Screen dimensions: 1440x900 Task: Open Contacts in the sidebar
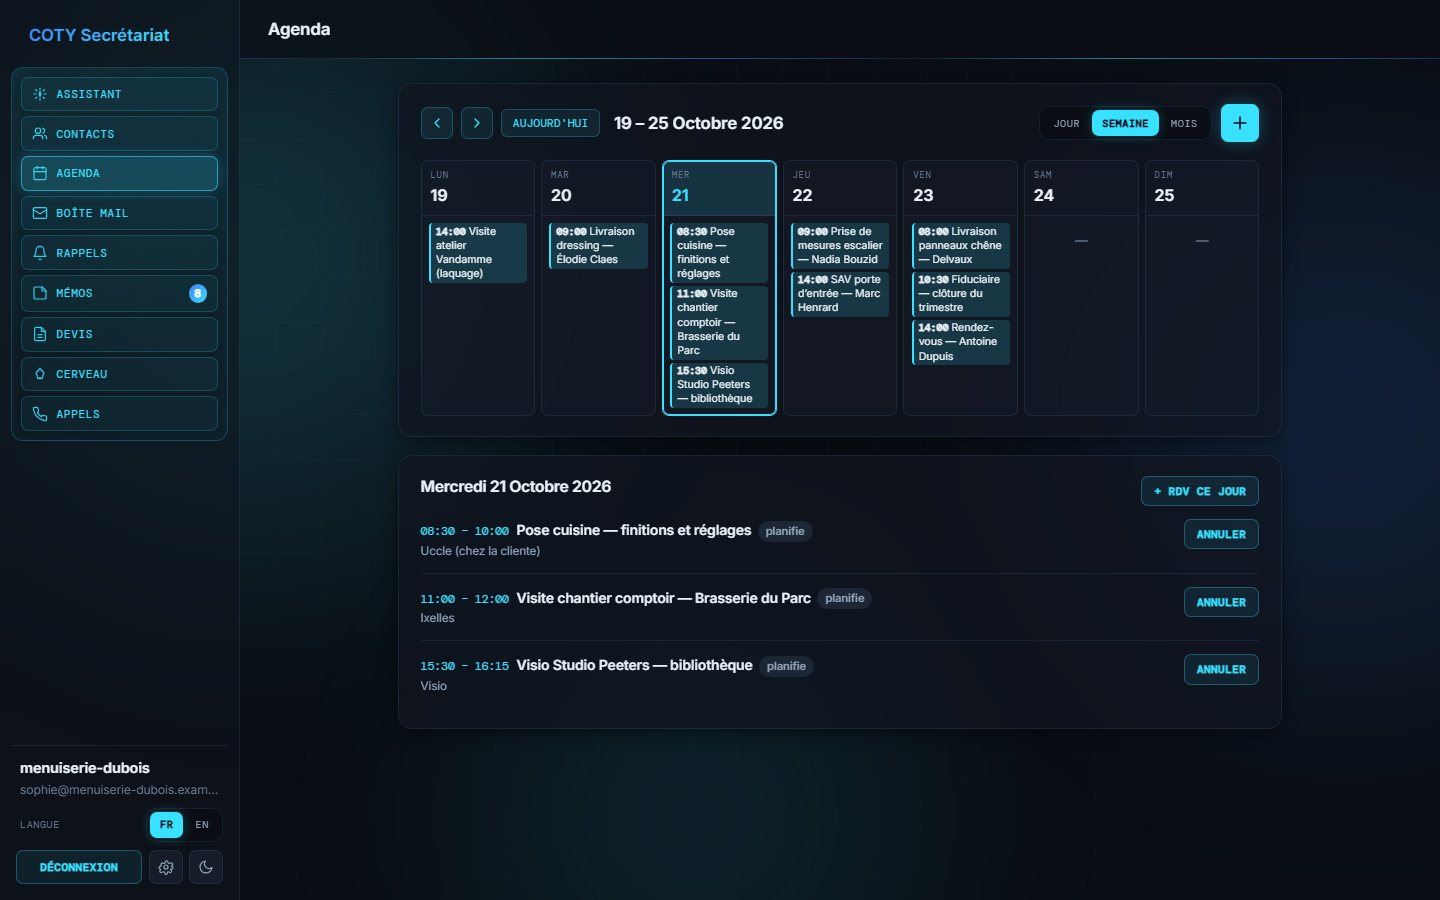pyautogui.click(x=119, y=133)
